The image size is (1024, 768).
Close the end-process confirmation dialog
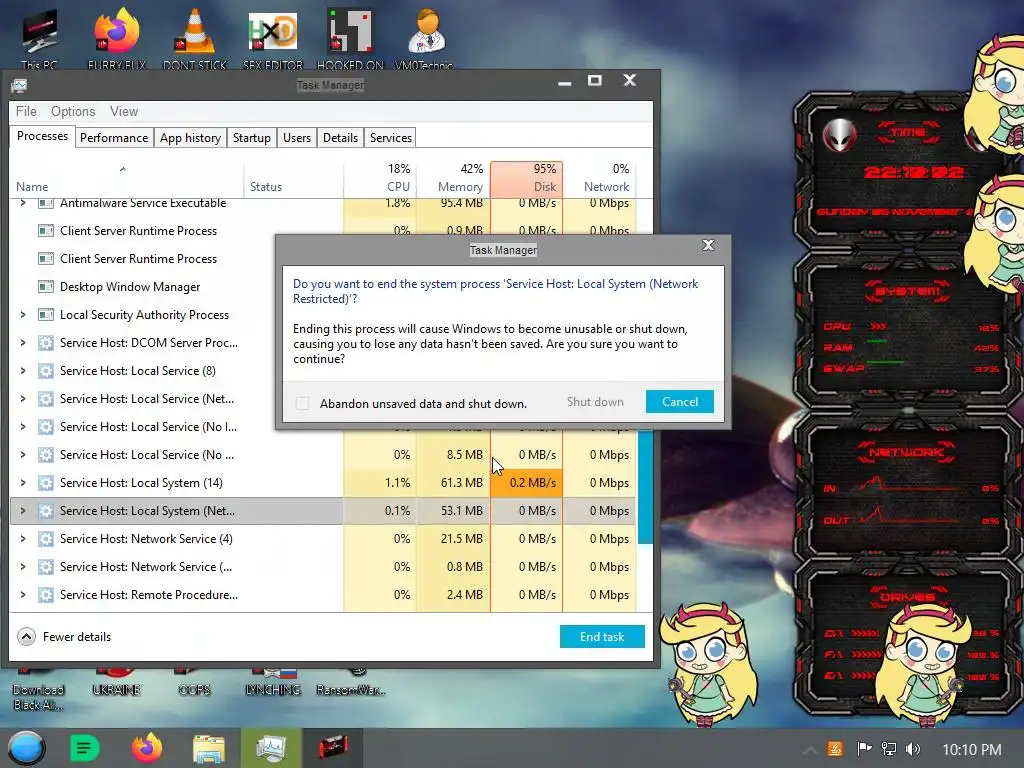click(x=708, y=246)
